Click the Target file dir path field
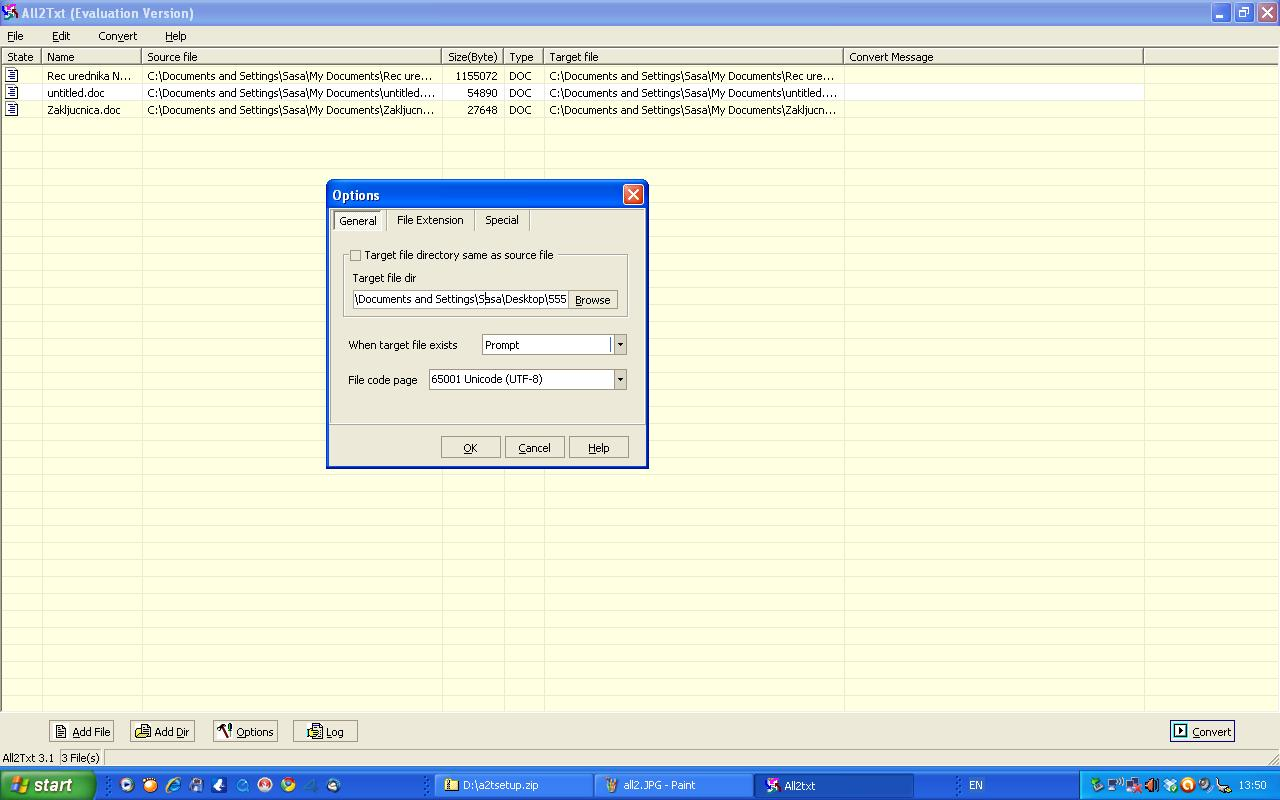This screenshot has height=800, width=1280. coord(460,299)
